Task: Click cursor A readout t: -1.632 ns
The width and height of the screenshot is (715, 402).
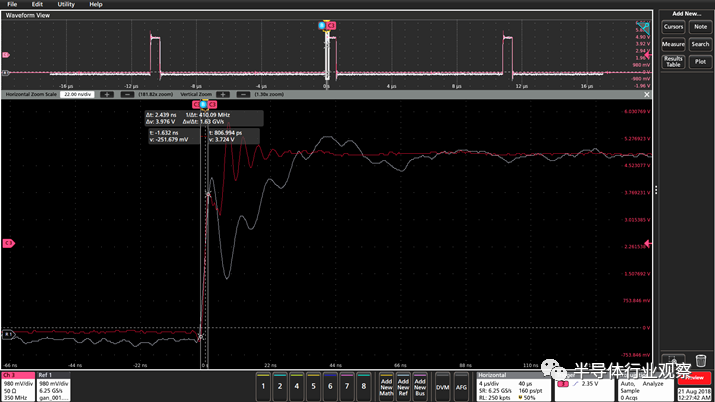Action: pyautogui.click(x=174, y=136)
